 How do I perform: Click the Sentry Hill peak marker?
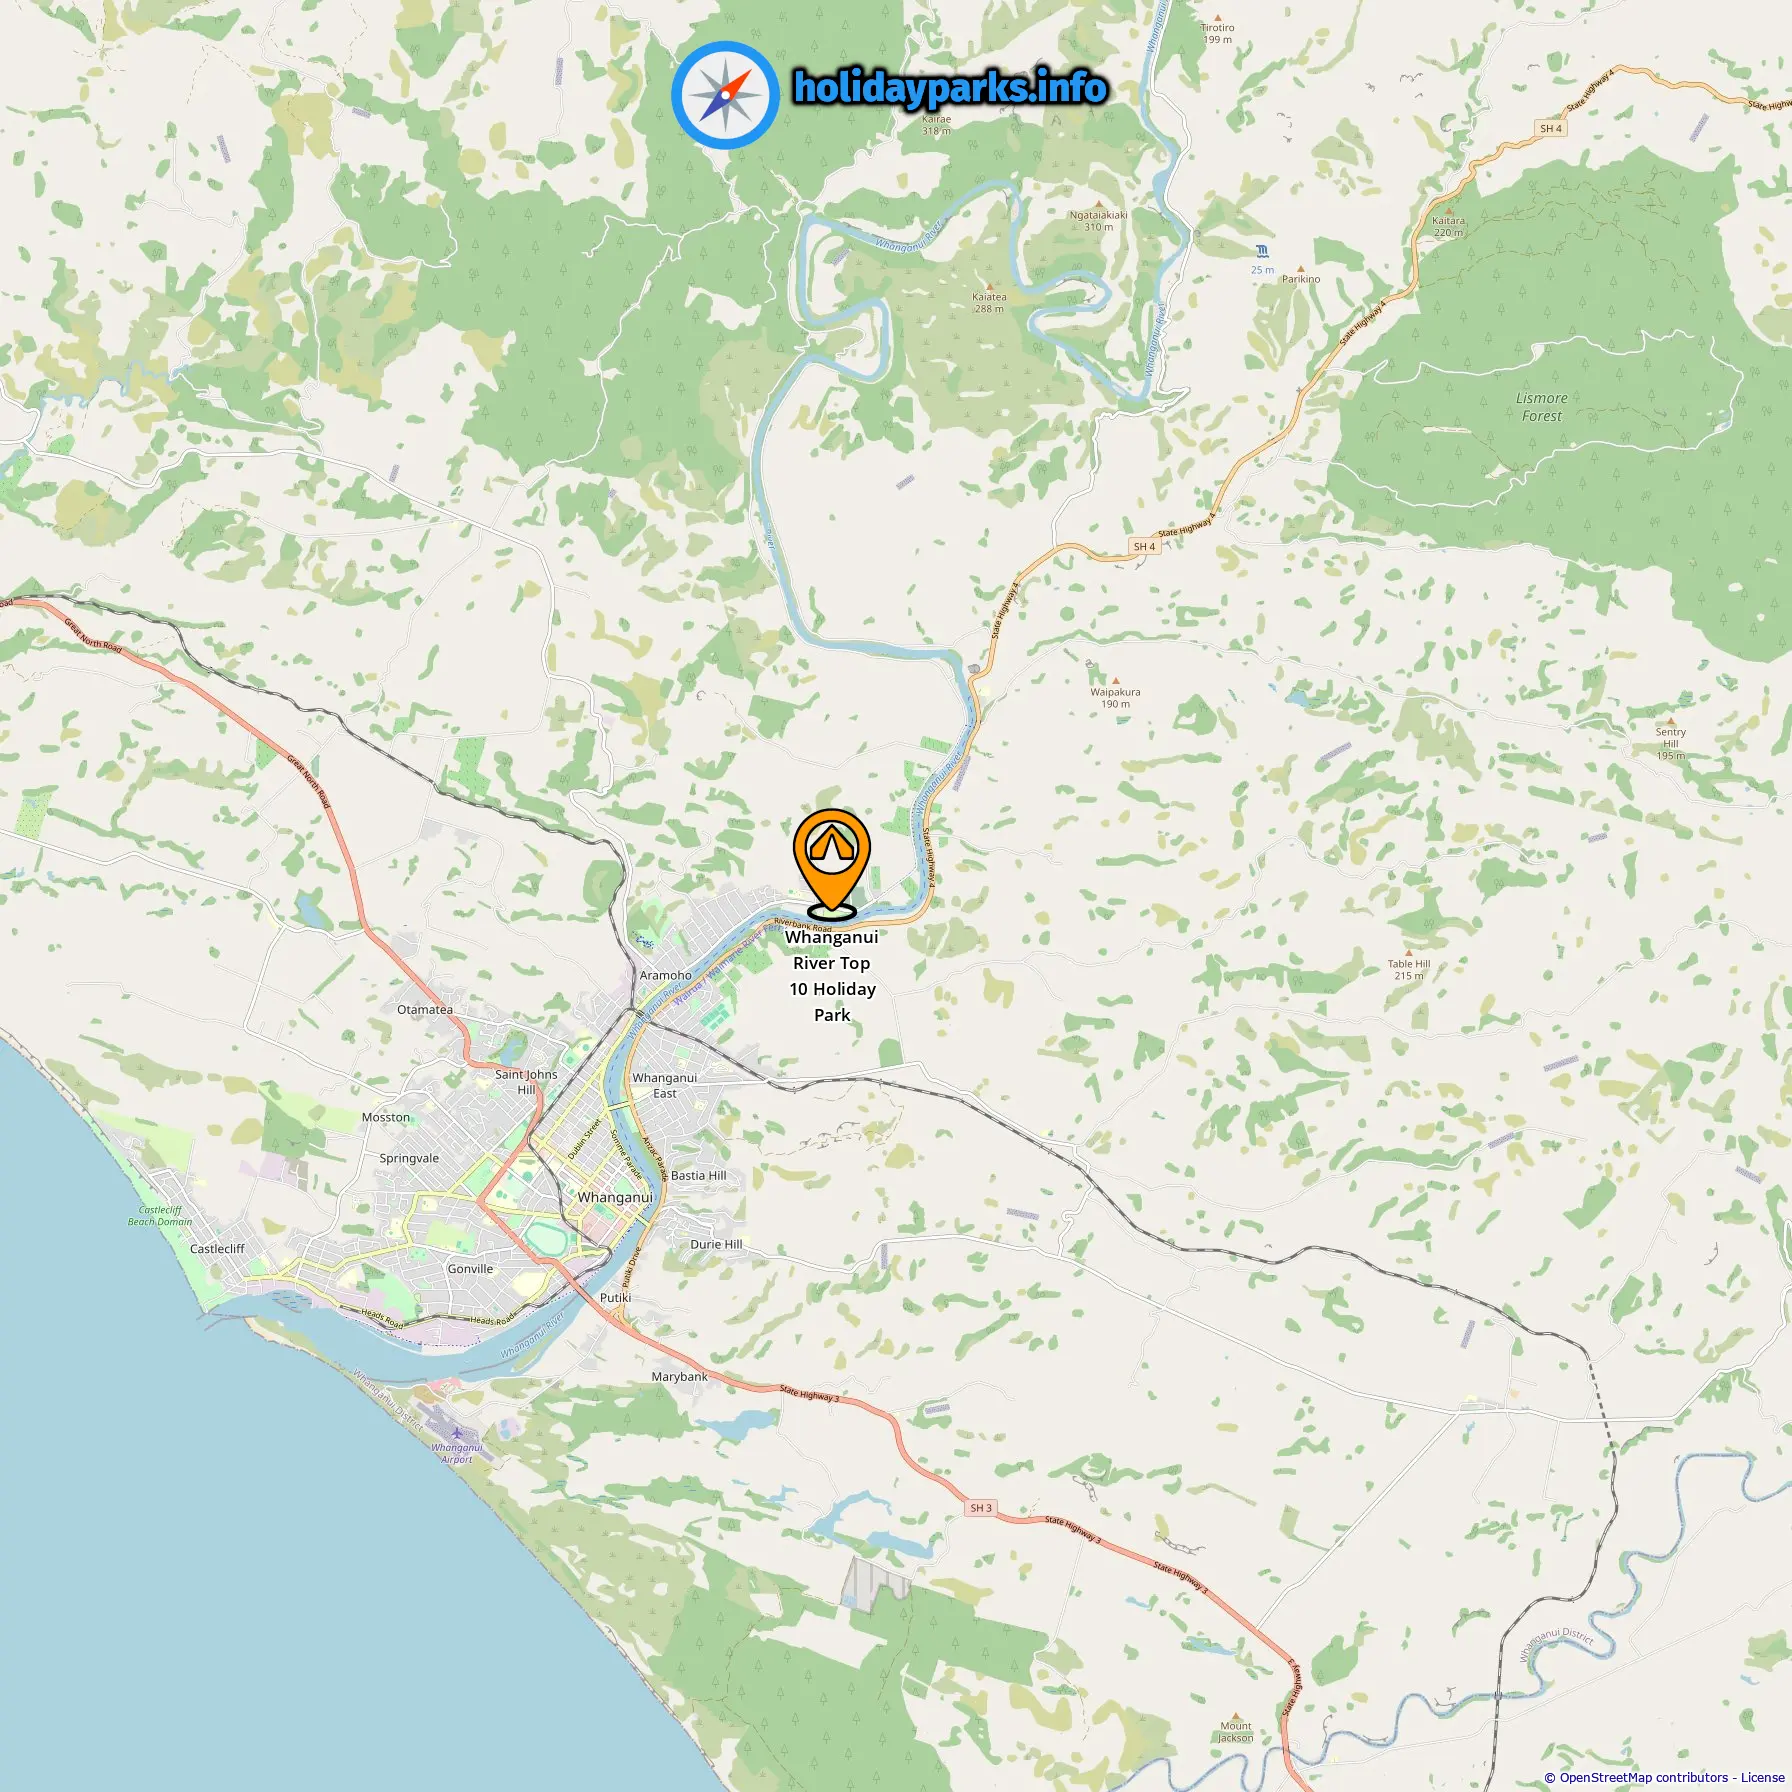pos(1671,721)
